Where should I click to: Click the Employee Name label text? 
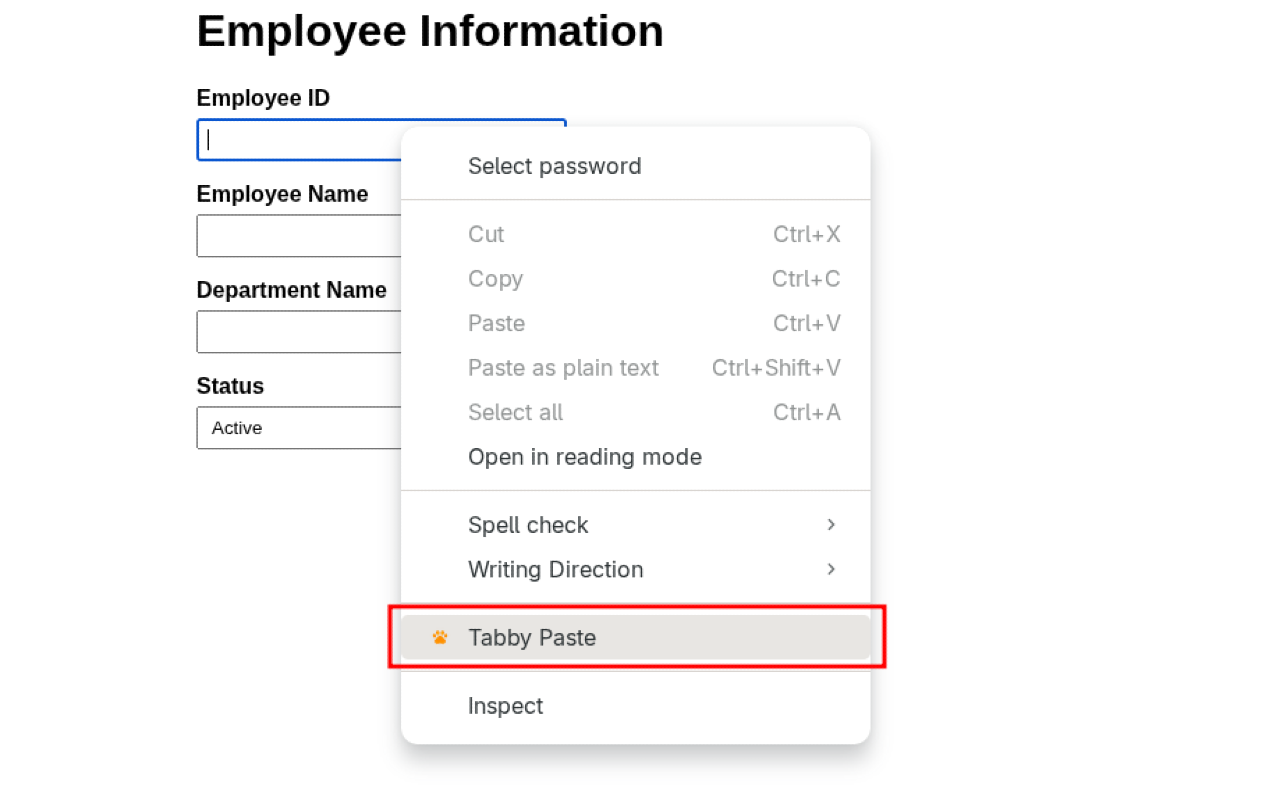coord(282,194)
